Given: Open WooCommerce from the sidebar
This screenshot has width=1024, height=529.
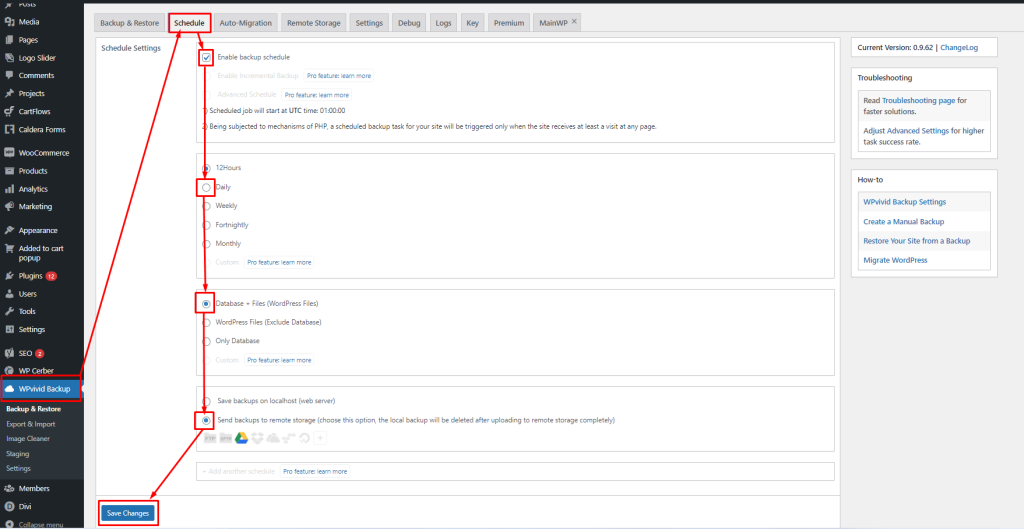Looking at the screenshot, I should click(44, 153).
